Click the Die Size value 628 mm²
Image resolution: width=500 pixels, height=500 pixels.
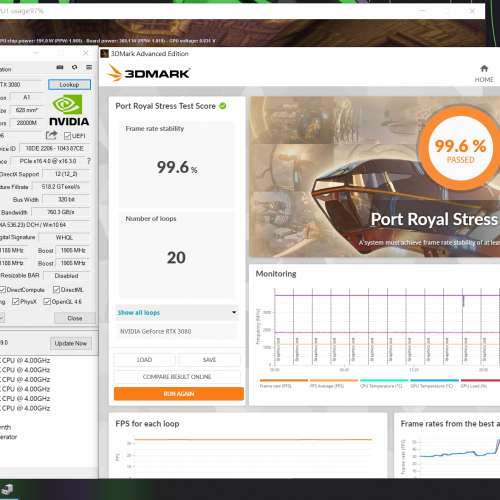point(27,110)
